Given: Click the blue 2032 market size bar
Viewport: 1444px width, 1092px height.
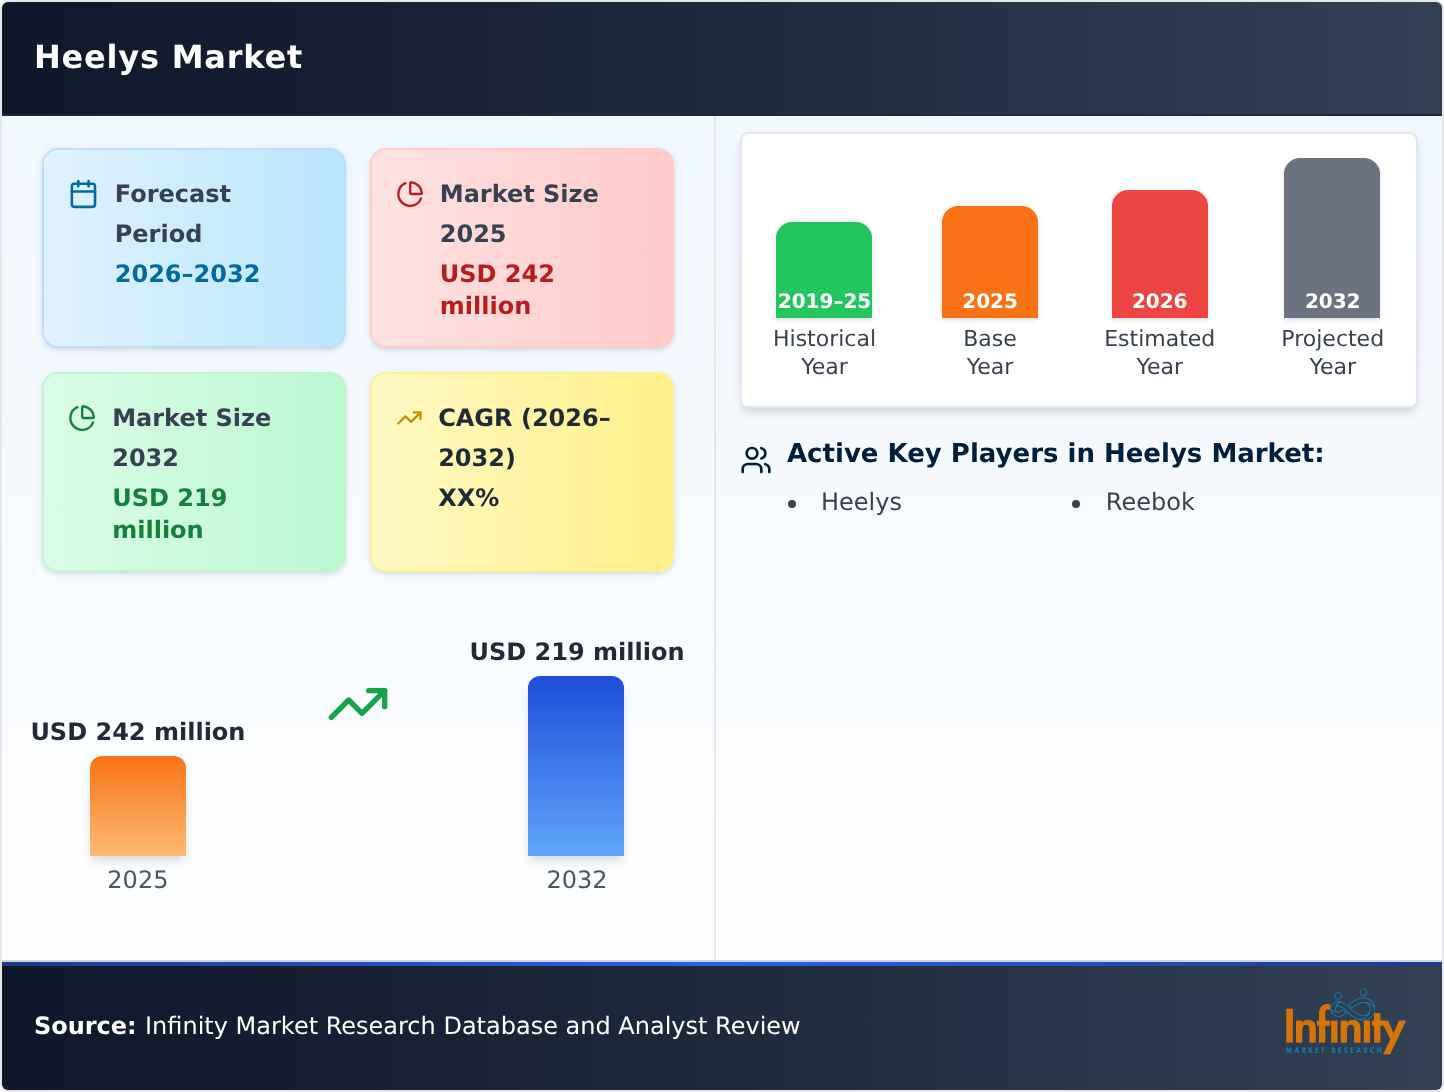Looking at the screenshot, I should 576,766.
